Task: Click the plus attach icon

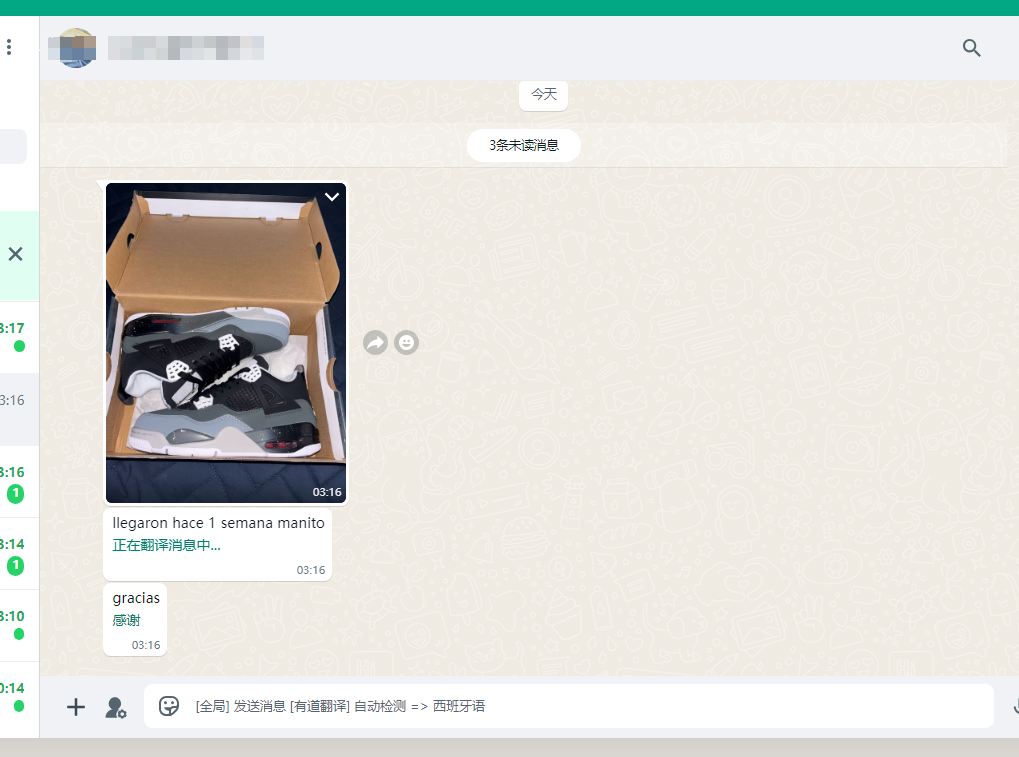Action: point(76,707)
